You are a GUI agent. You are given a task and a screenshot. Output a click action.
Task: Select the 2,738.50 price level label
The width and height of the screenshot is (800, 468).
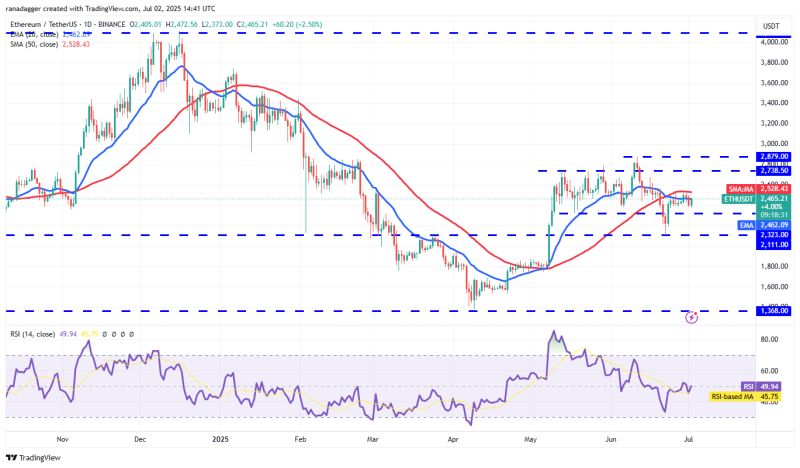coord(775,171)
